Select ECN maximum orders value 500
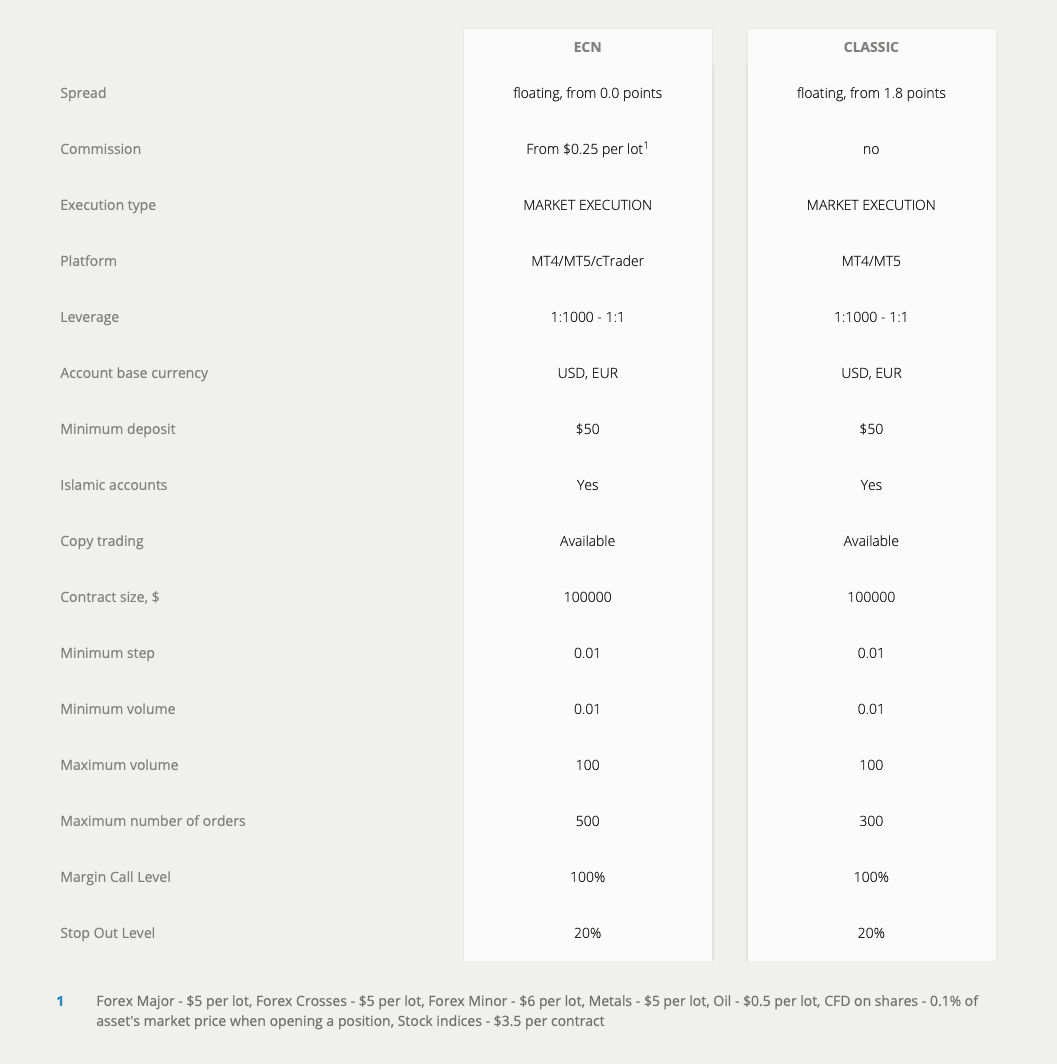 coord(587,821)
